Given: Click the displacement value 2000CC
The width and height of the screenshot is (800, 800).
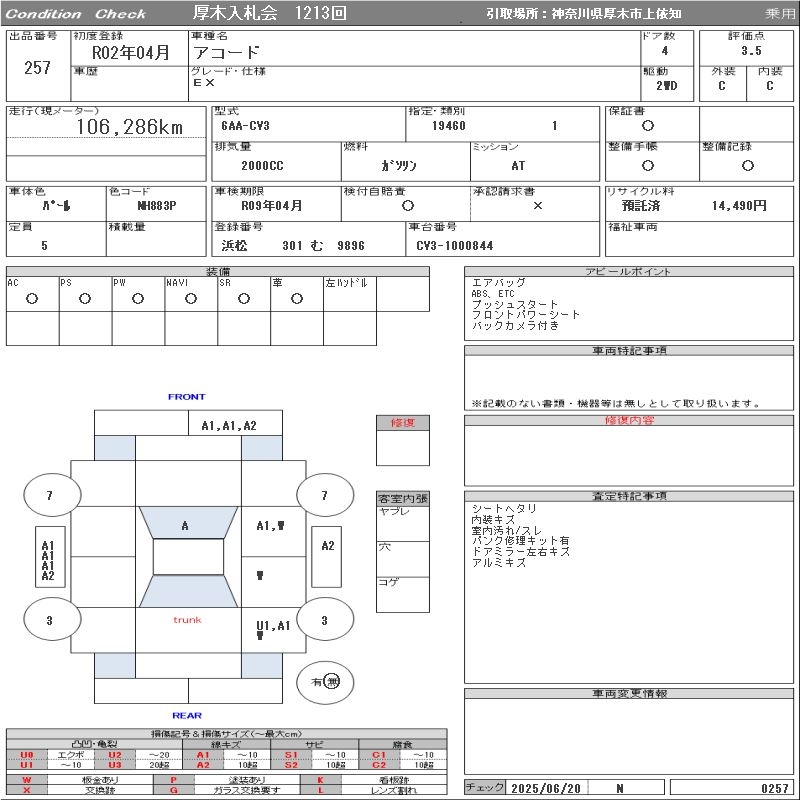Looking at the screenshot, I should pyautogui.click(x=262, y=165).
